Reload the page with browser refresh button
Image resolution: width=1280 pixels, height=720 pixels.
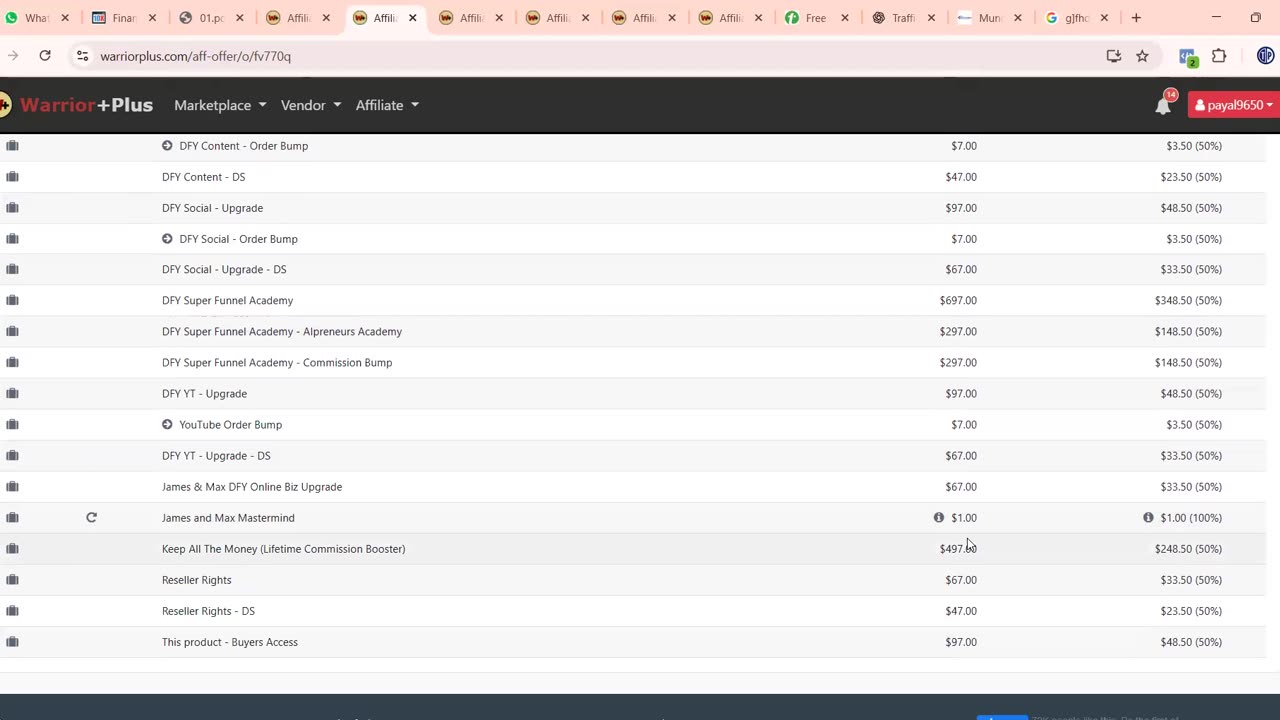coord(45,56)
